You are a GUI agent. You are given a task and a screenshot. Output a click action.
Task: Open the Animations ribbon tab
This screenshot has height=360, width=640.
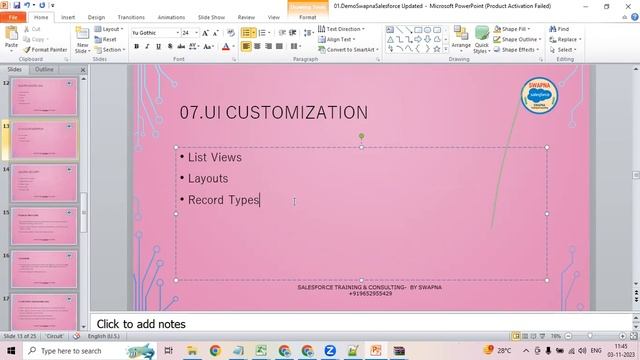tap(171, 17)
